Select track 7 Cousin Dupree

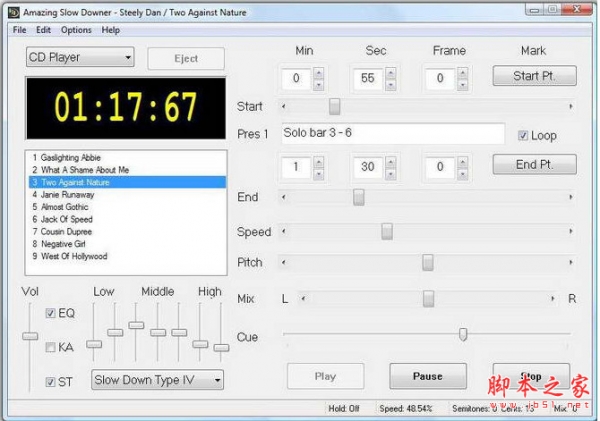(127, 232)
